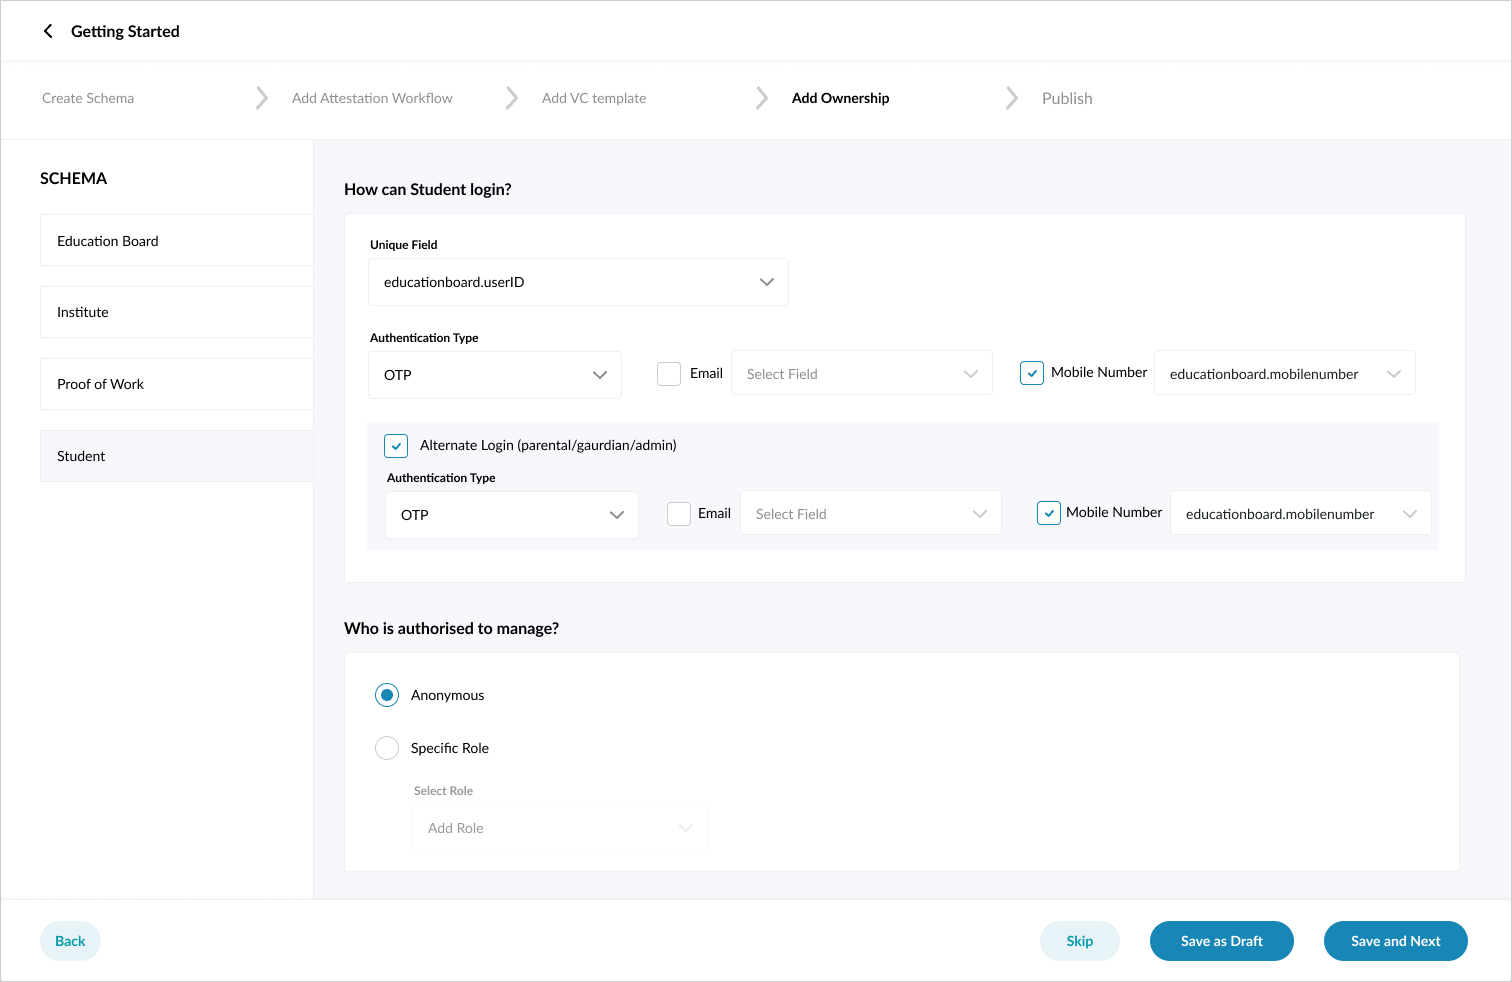Switch to the Publish step
Viewport: 1512px width, 982px height.
(x=1066, y=98)
